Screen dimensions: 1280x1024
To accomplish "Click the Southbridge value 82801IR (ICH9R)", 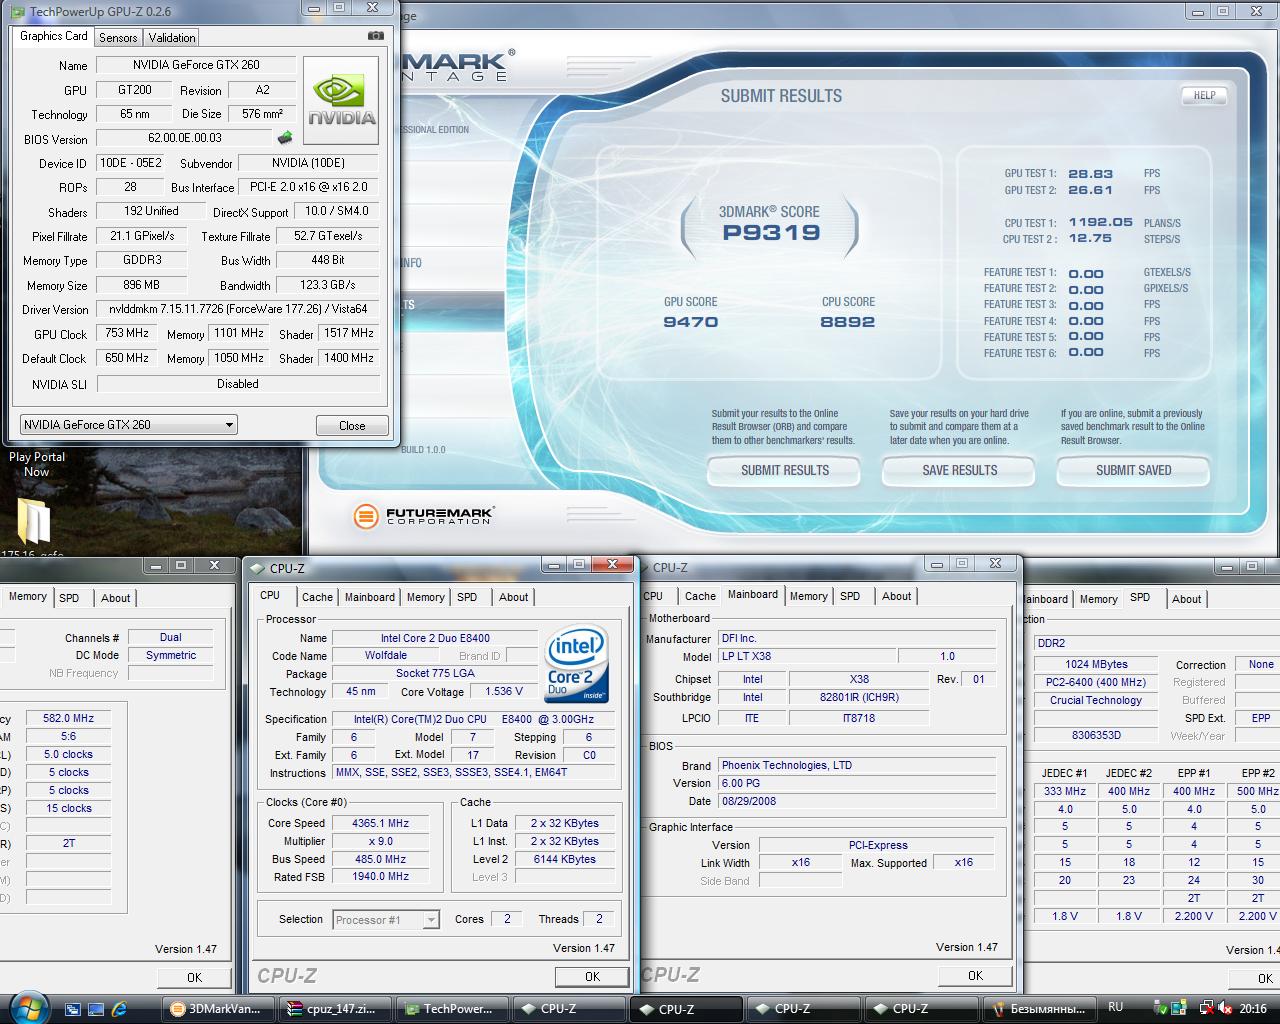I will (x=859, y=697).
